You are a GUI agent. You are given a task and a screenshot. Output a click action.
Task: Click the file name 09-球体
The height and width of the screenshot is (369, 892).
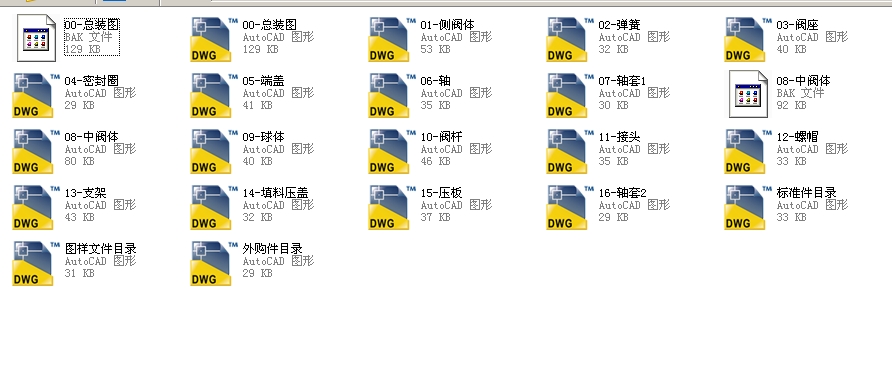tap(263, 137)
